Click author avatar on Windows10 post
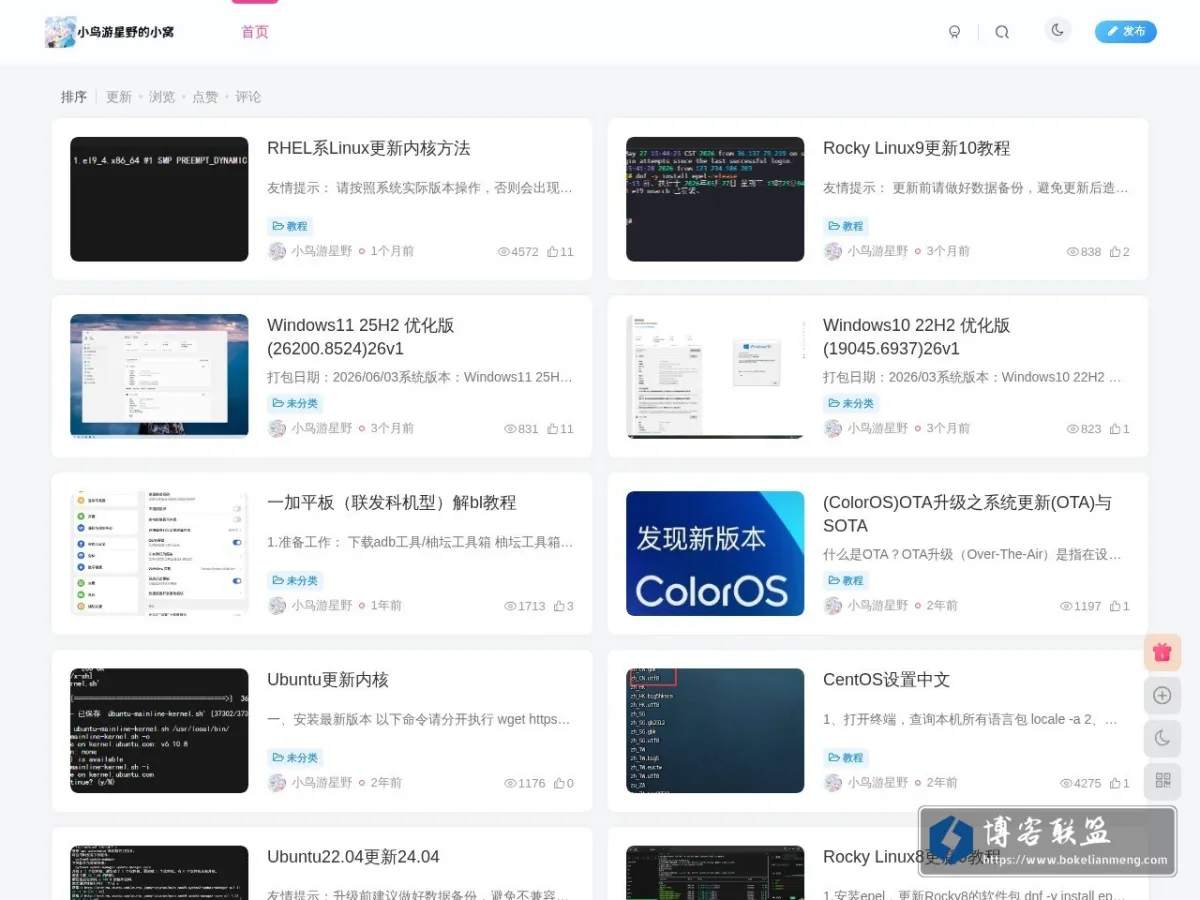The image size is (1200, 900). point(833,428)
